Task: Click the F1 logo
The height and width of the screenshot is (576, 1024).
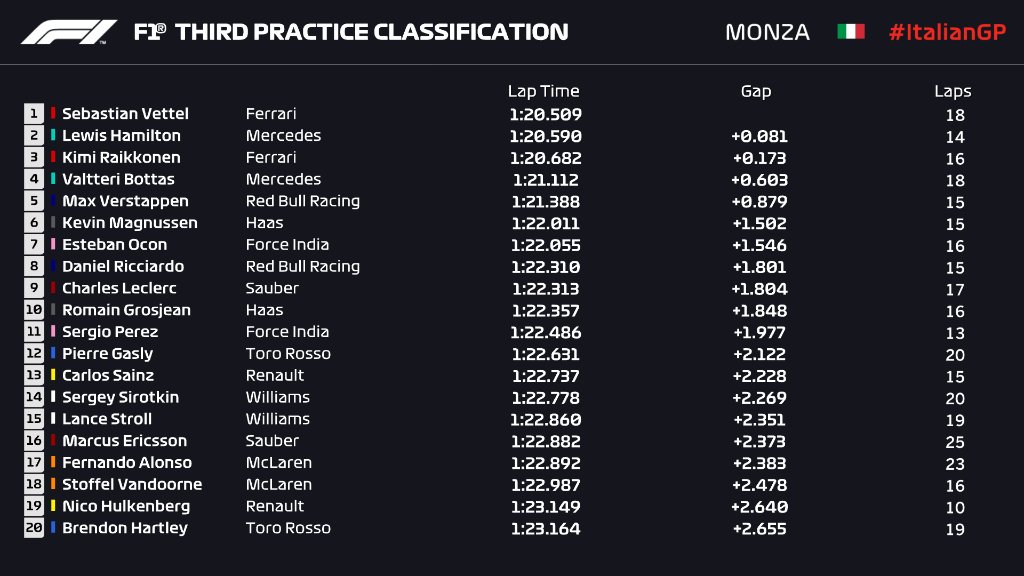Action: point(68,32)
